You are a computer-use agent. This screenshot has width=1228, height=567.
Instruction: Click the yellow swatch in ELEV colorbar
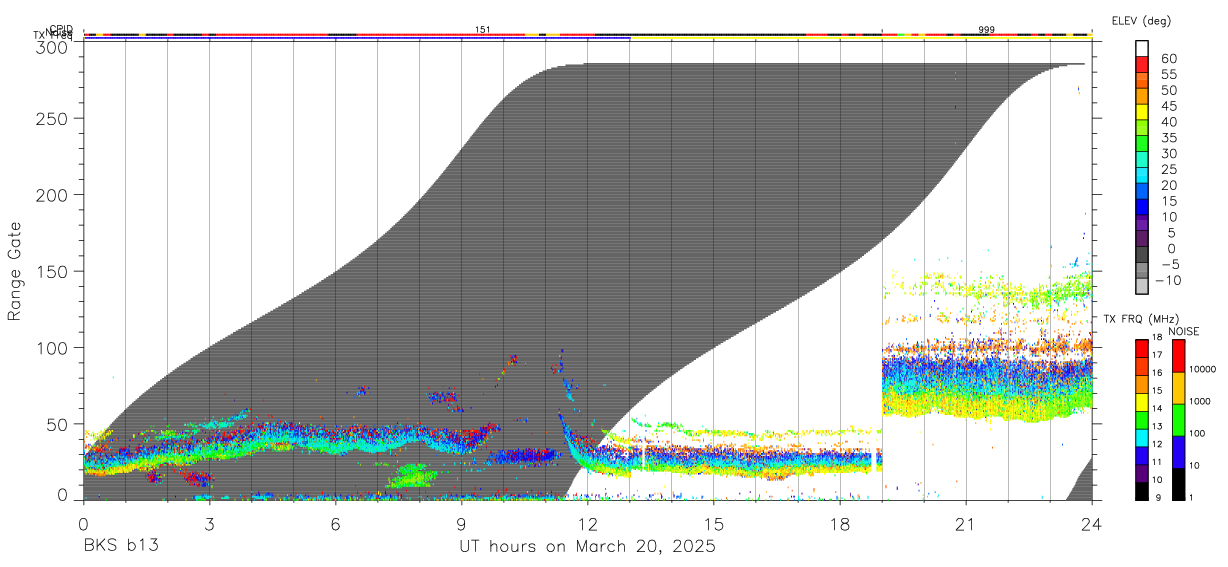(1142, 112)
